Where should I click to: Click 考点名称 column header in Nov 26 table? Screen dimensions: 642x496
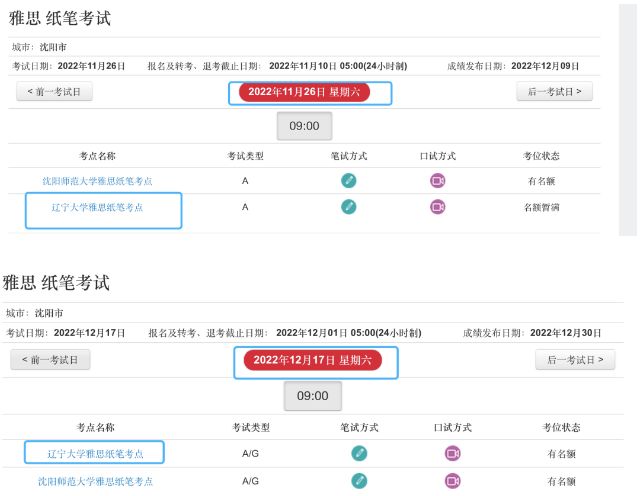point(97,156)
